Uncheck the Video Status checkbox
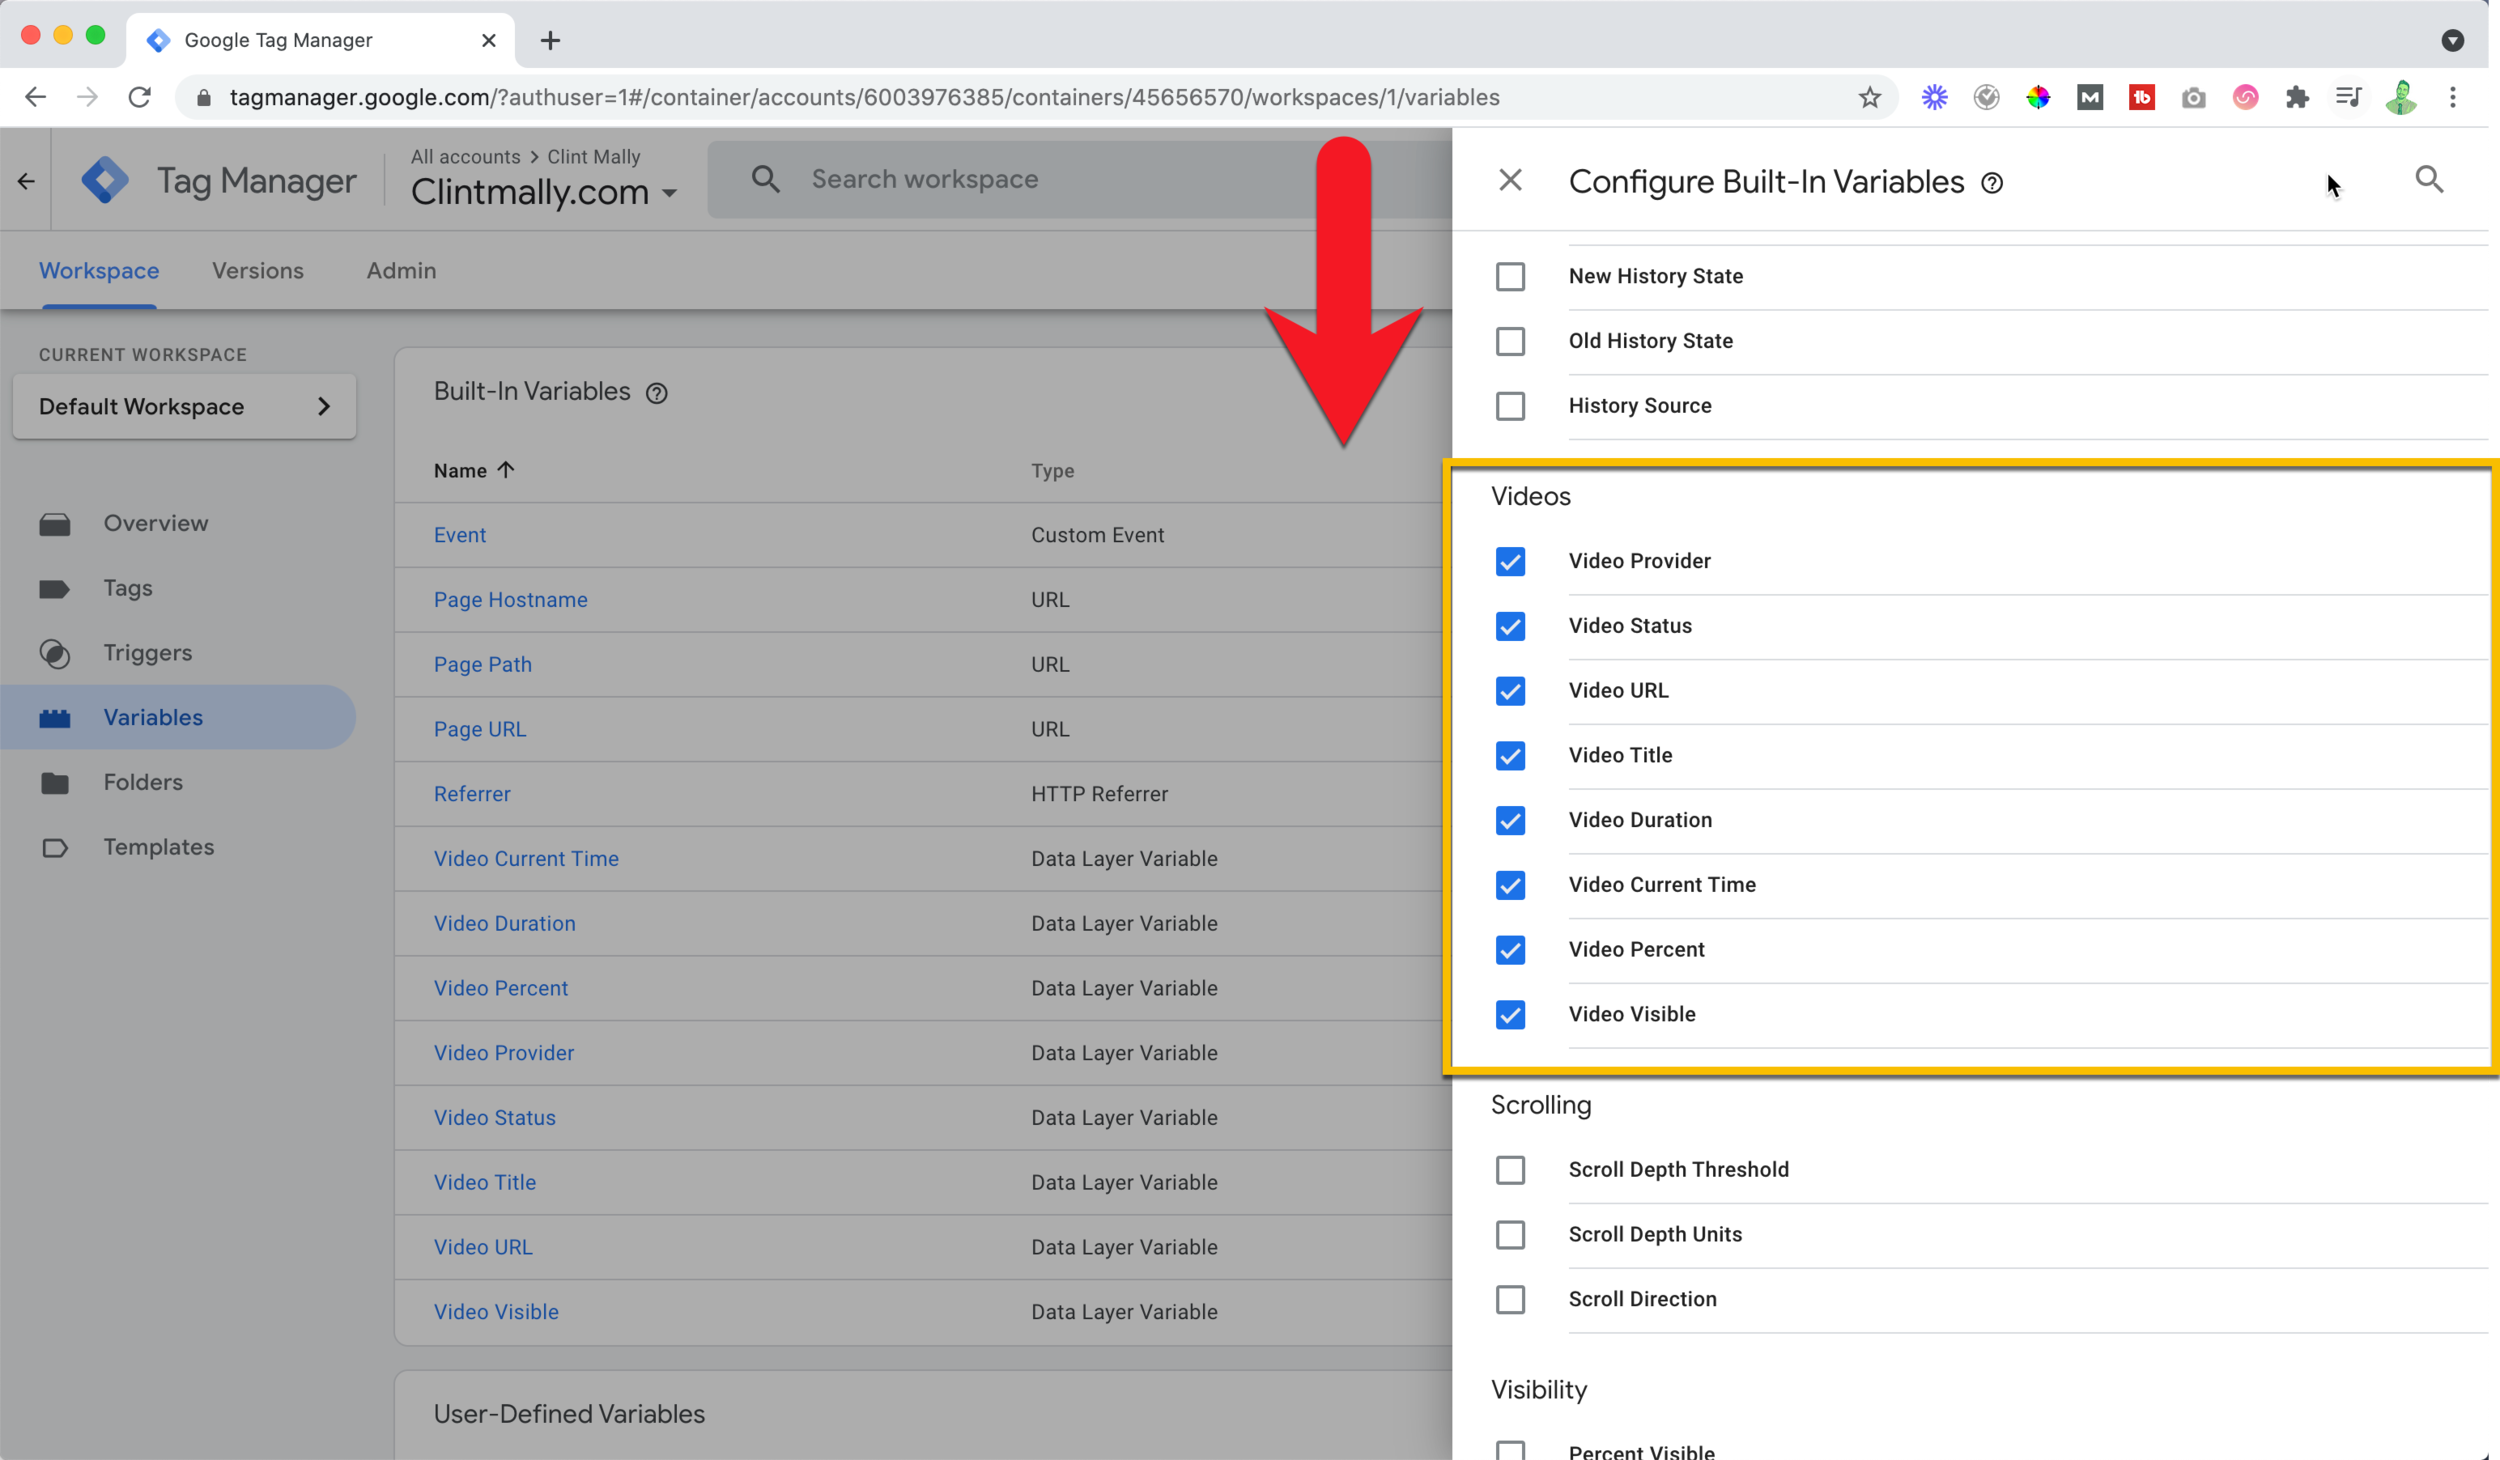Viewport: 2500px width, 1460px height. (x=1510, y=626)
